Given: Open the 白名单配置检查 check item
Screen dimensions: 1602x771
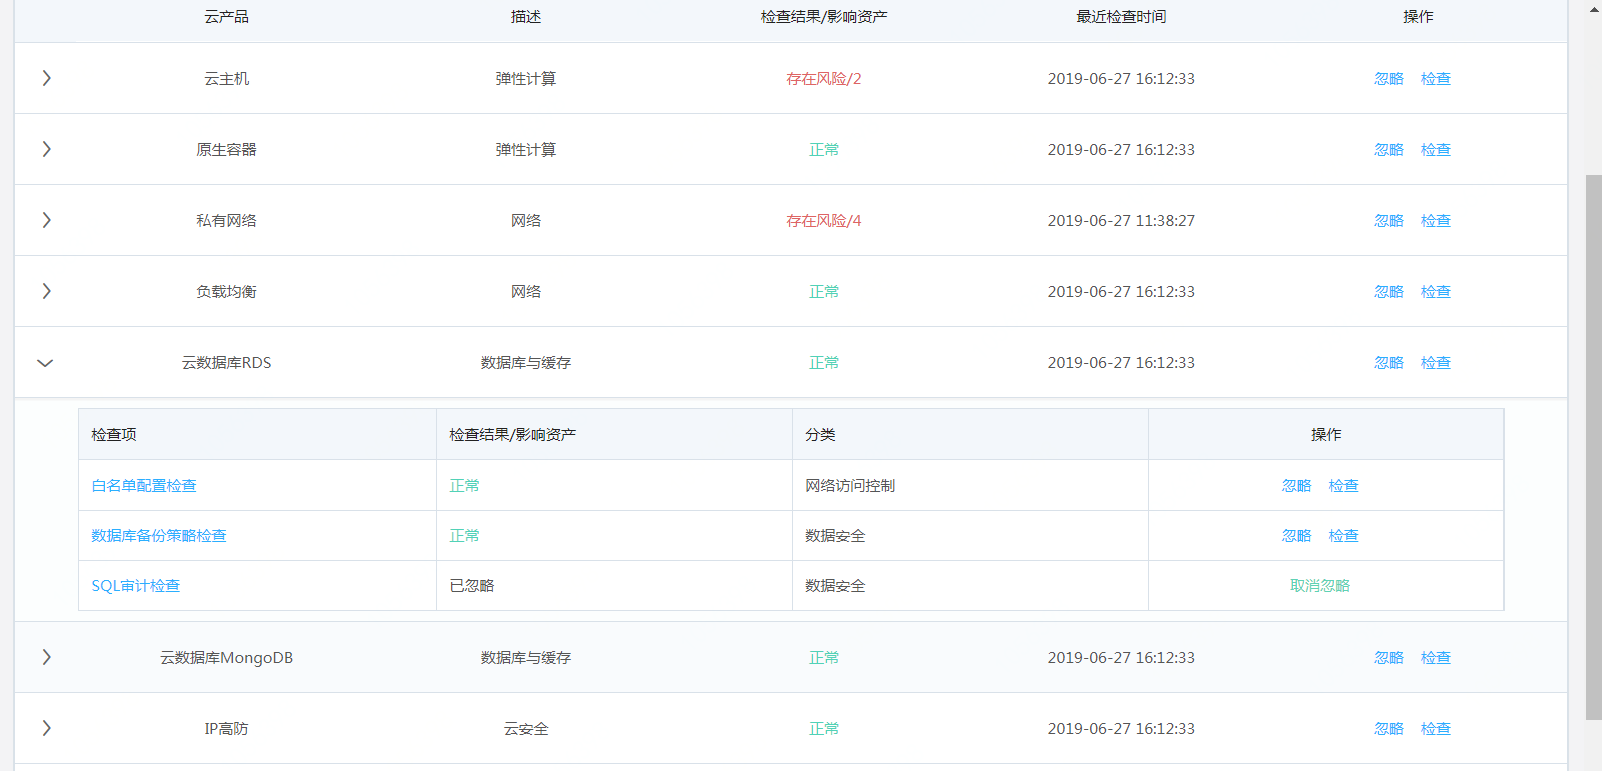Looking at the screenshot, I should tap(144, 486).
